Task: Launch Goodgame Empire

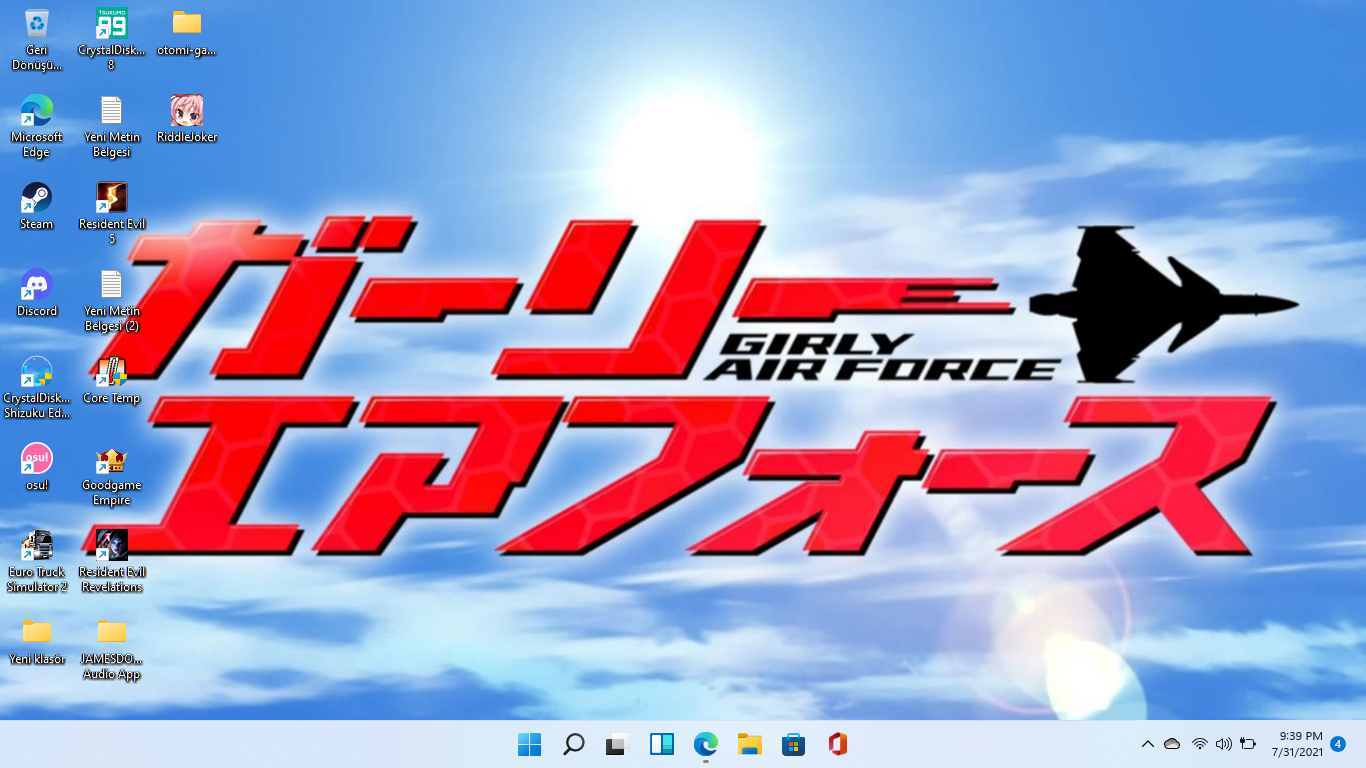Action: [x=110, y=459]
